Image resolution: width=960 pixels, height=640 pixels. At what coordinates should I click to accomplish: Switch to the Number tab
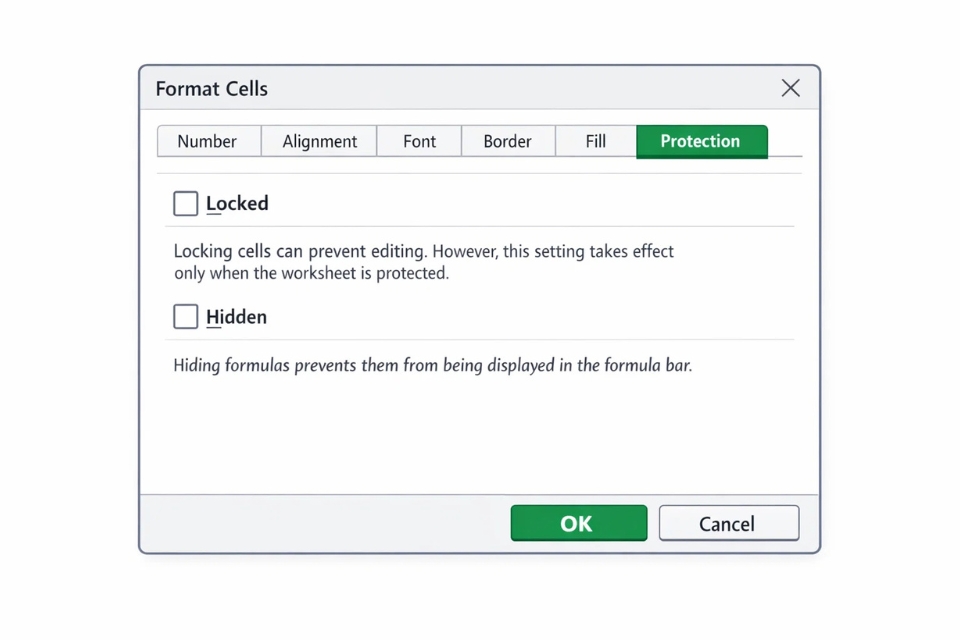pos(207,141)
